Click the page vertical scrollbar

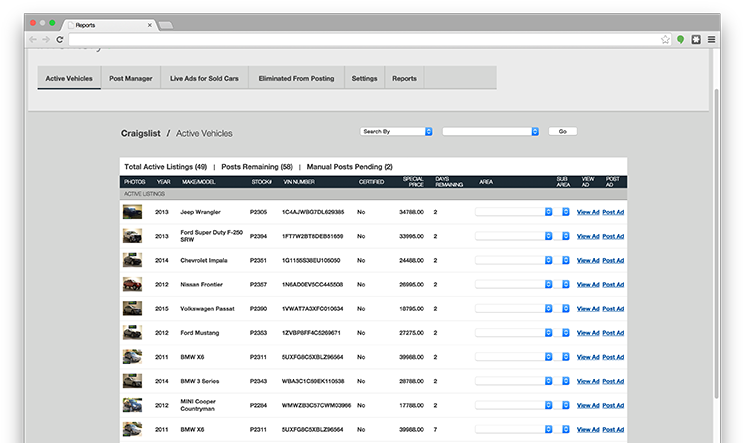tap(716, 244)
